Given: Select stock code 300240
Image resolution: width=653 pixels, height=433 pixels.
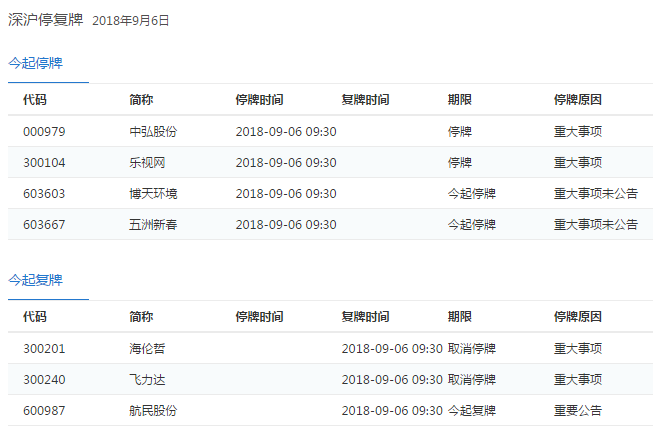Looking at the screenshot, I should tap(43, 379).
